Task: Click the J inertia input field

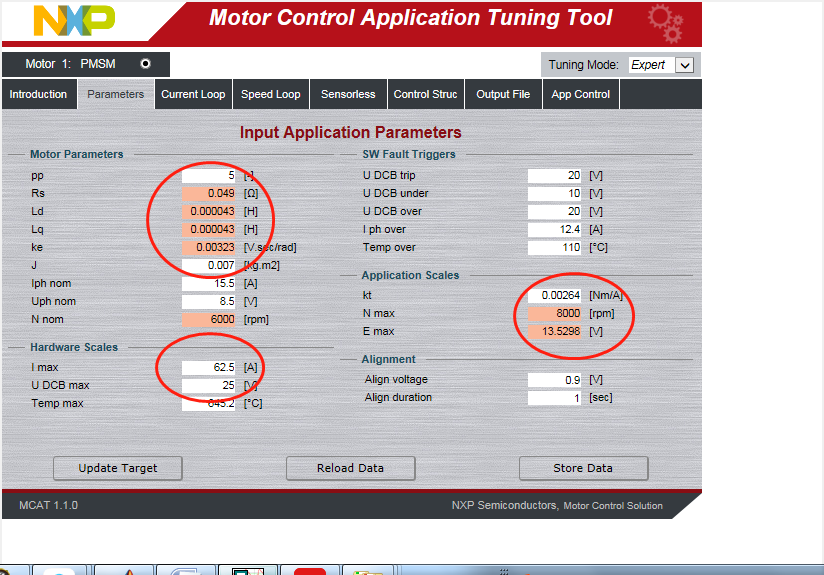Action: tap(209, 265)
